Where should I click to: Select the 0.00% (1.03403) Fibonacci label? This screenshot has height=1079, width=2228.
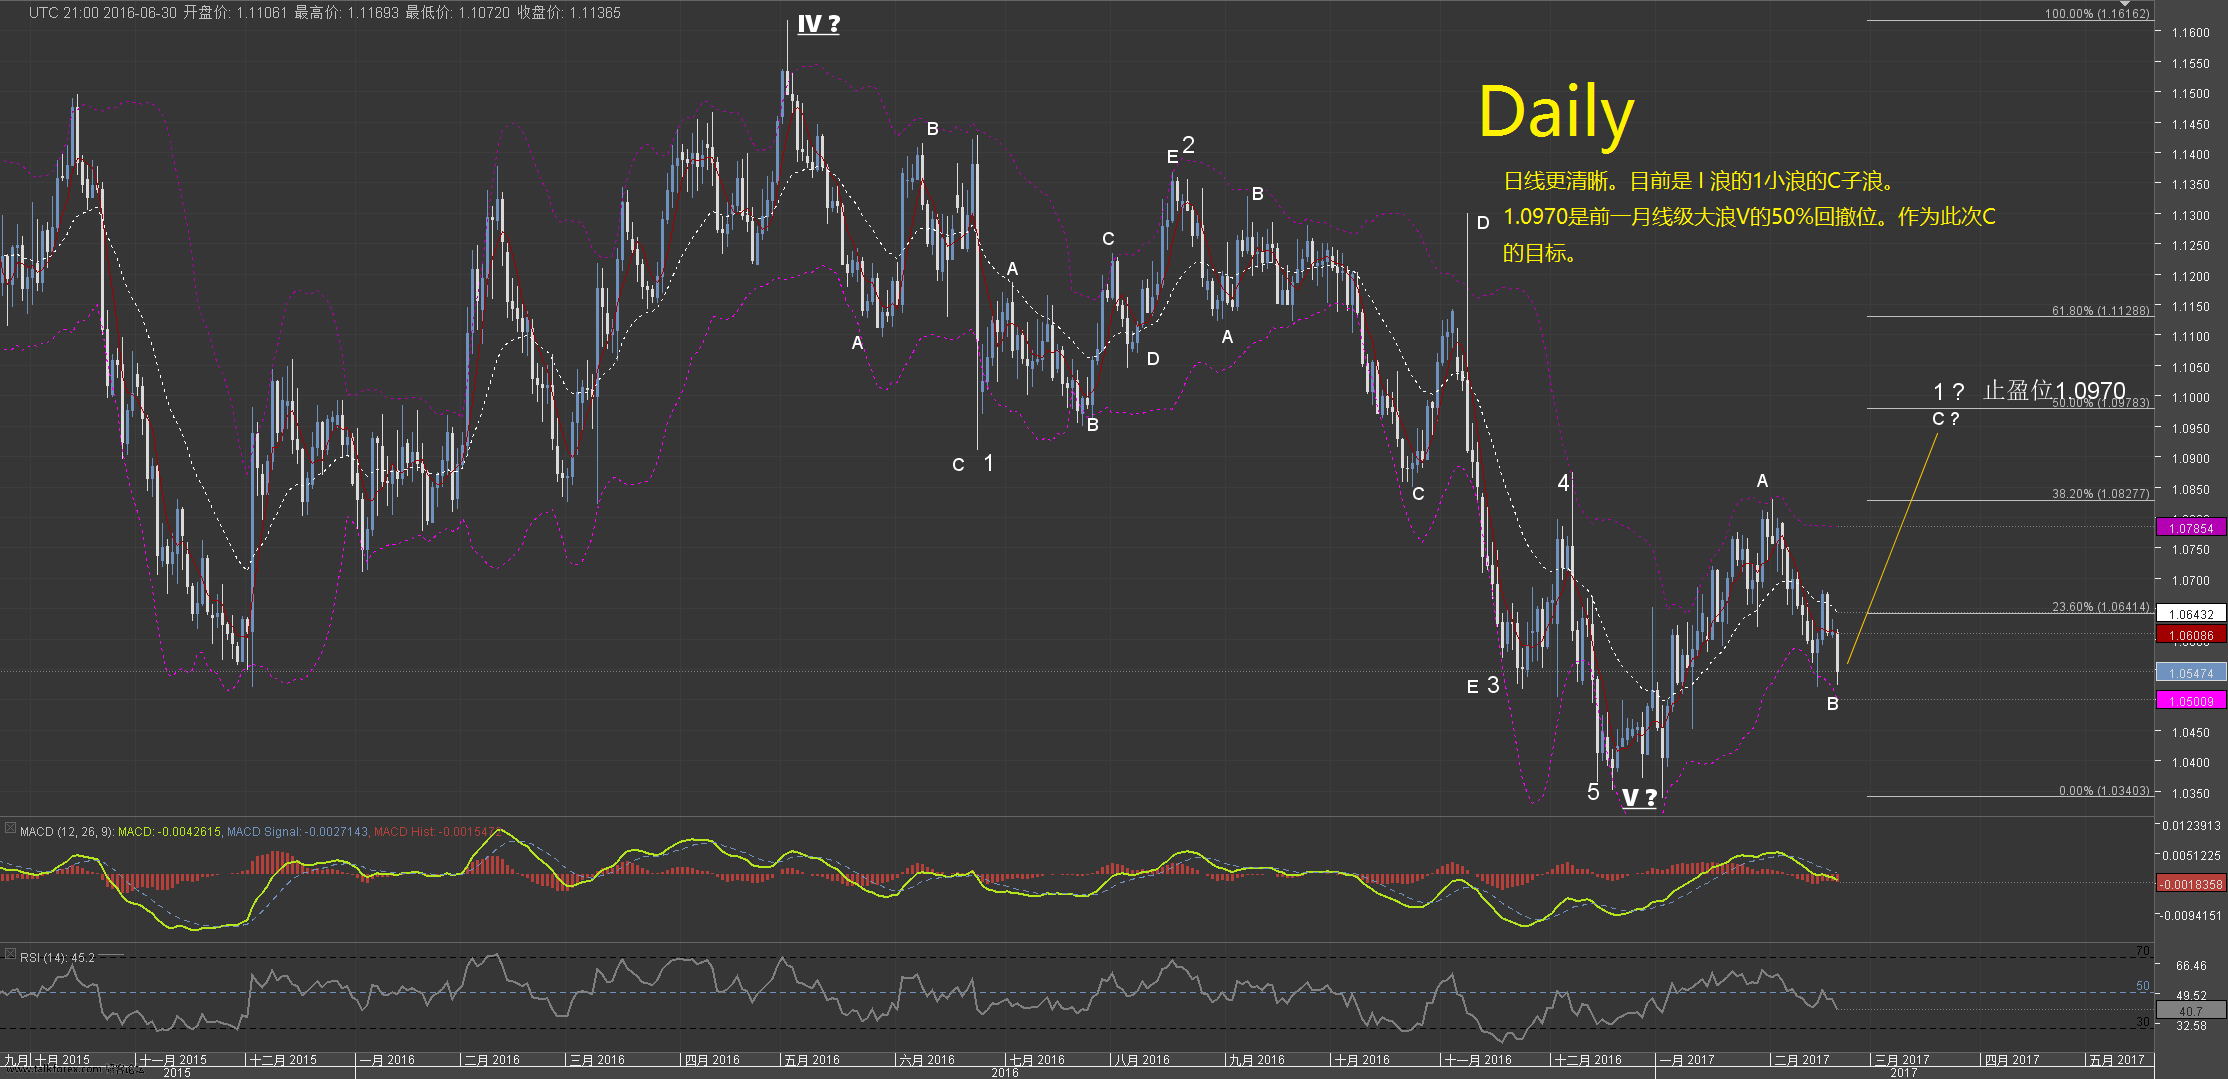(2104, 791)
